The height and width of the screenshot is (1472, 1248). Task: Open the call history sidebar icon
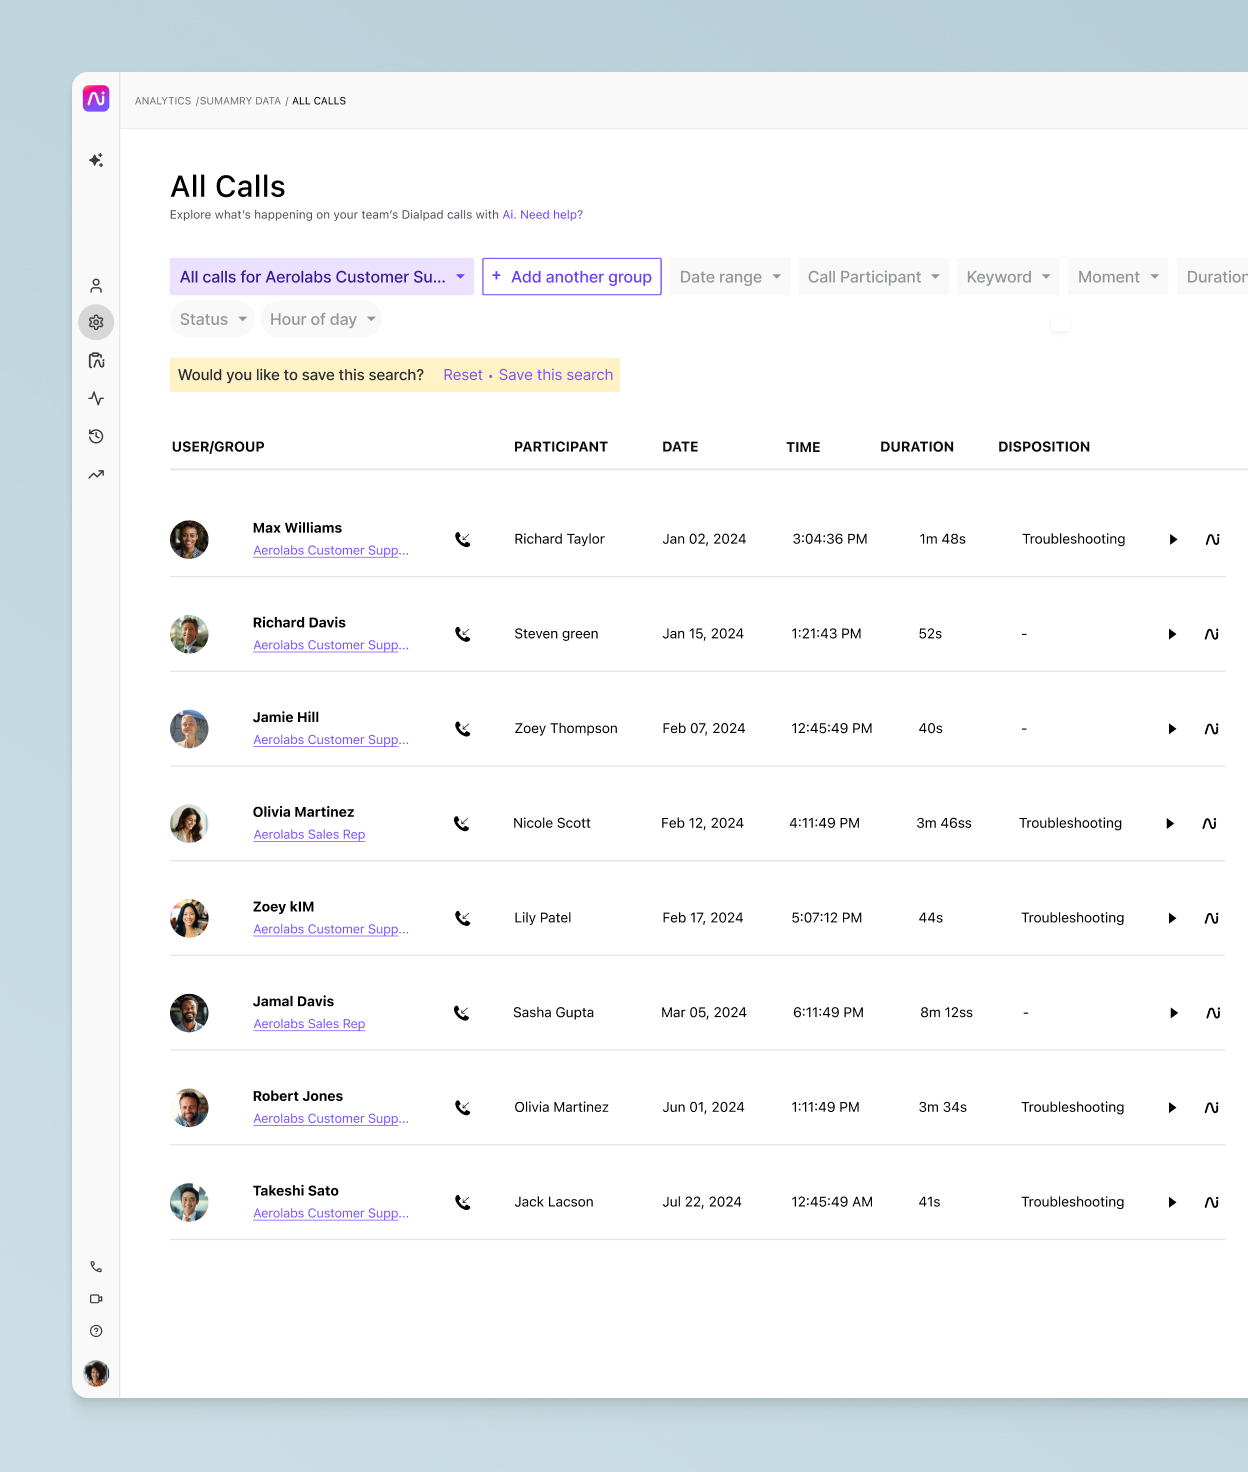pos(96,436)
